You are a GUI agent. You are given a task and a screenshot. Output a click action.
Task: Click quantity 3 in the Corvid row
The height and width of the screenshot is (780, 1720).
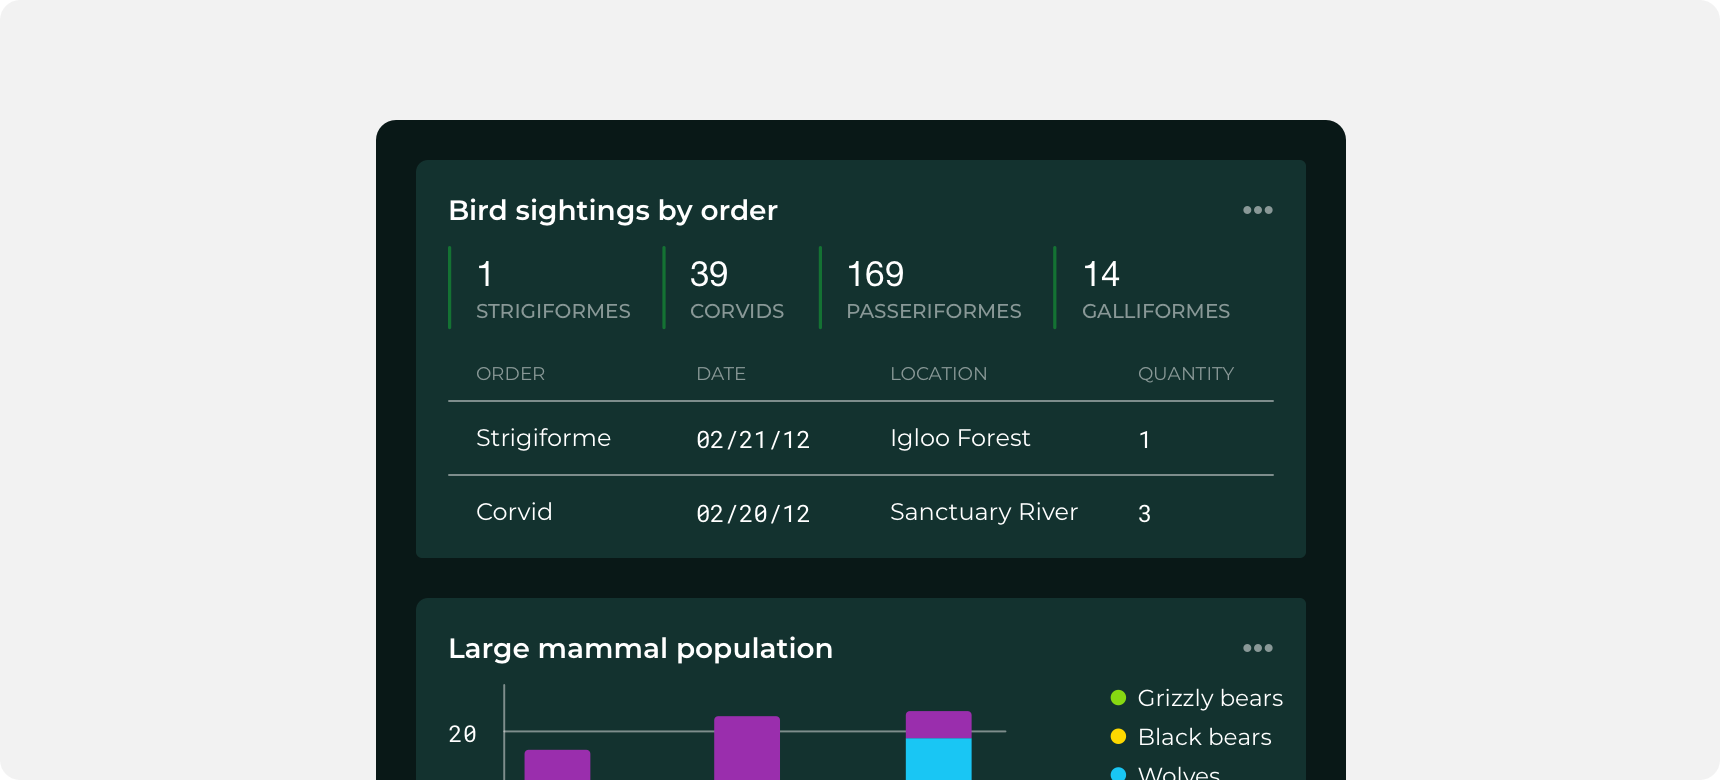point(1144,513)
